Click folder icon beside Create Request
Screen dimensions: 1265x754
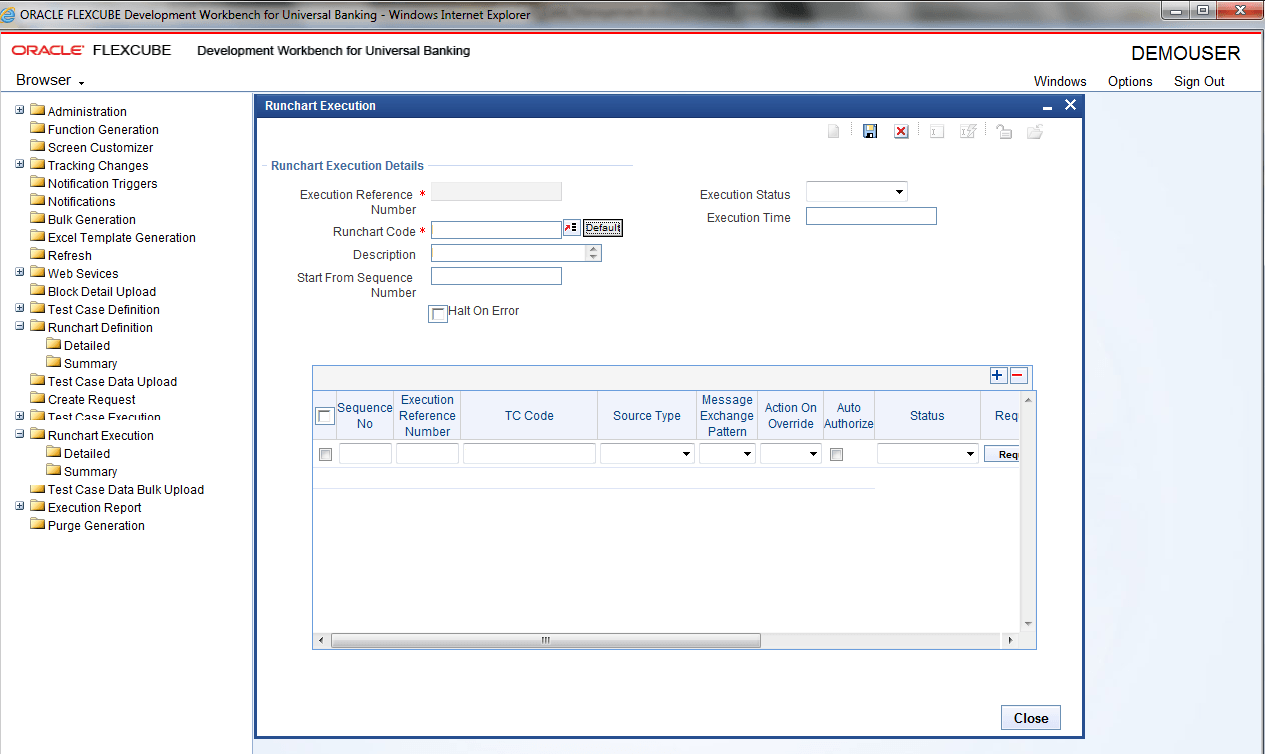coord(38,399)
